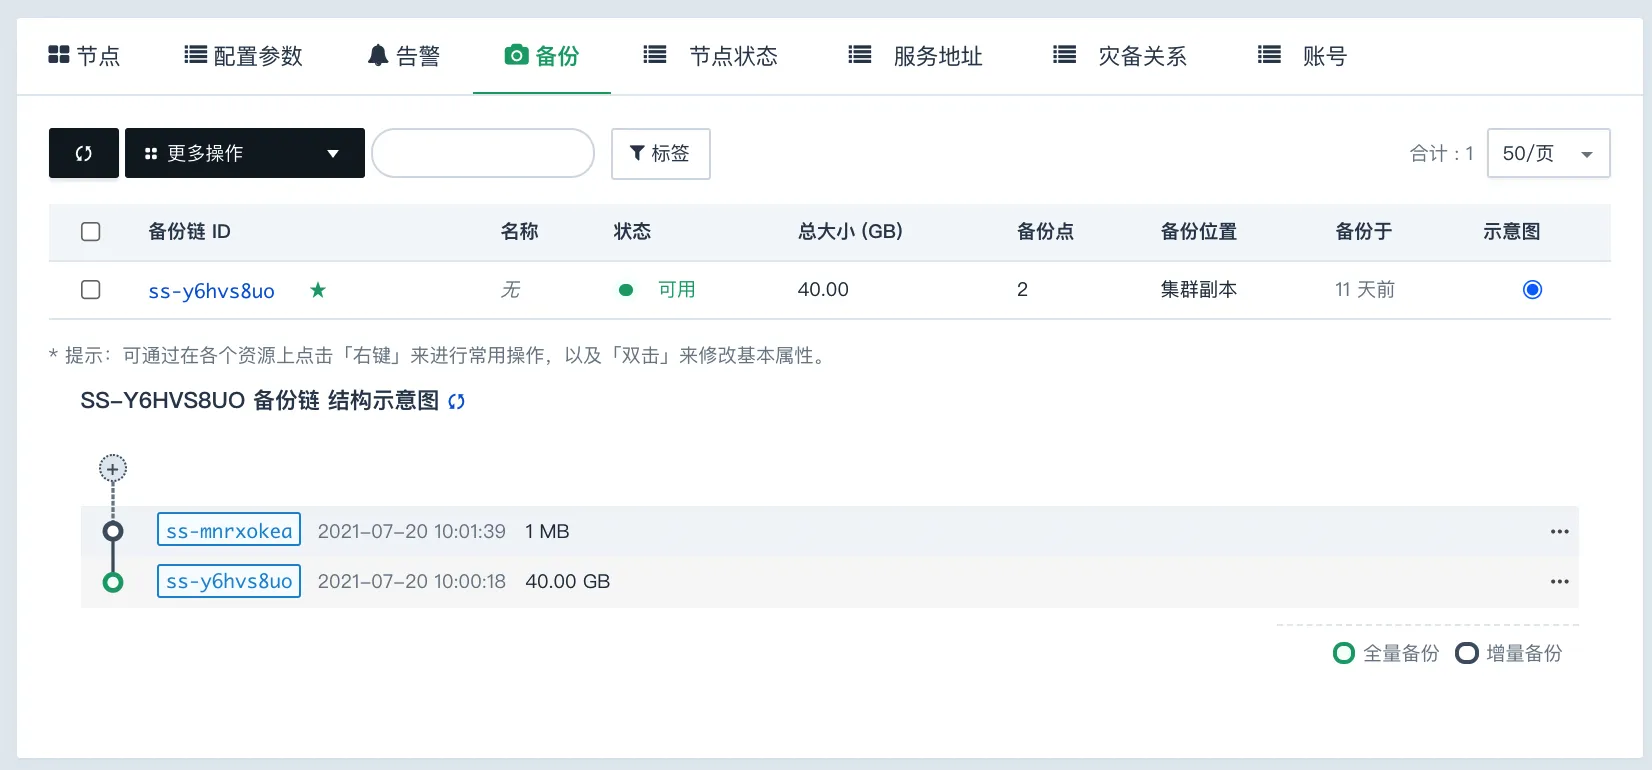Expand the plus node atop the backup chain
The width and height of the screenshot is (1652, 770).
coord(112,467)
